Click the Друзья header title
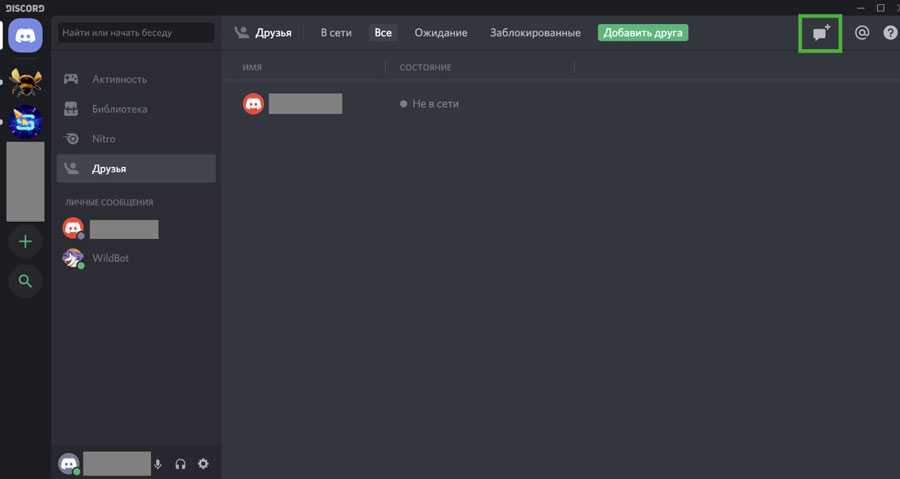The image size is (900, 479). coord(273,33)
